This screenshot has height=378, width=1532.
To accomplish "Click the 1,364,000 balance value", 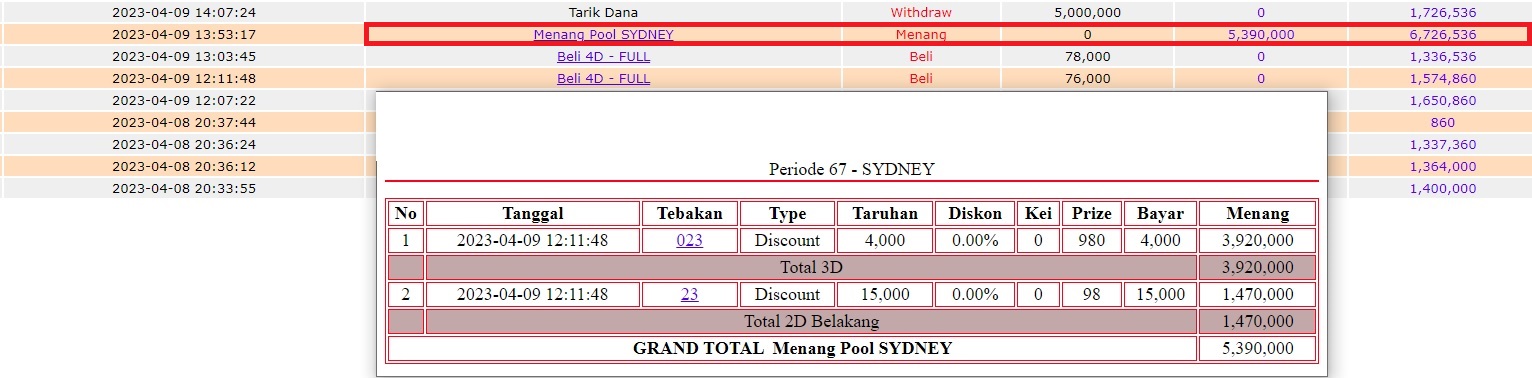I will (x=1442, y=166).
